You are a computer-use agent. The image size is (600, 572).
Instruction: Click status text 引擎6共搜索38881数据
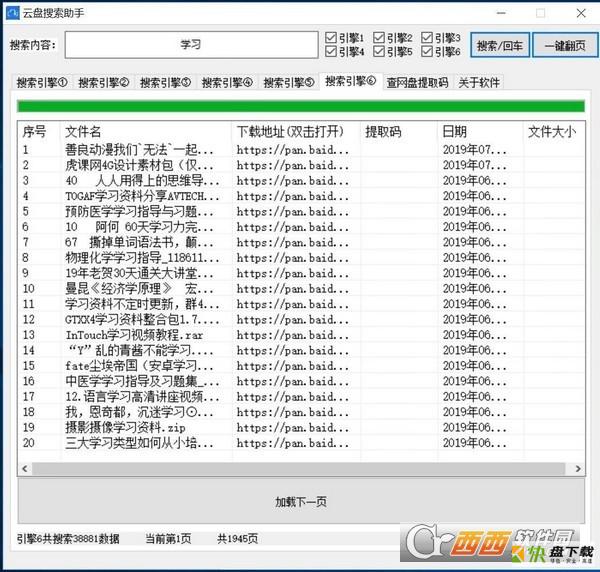[x=68, y=539]
